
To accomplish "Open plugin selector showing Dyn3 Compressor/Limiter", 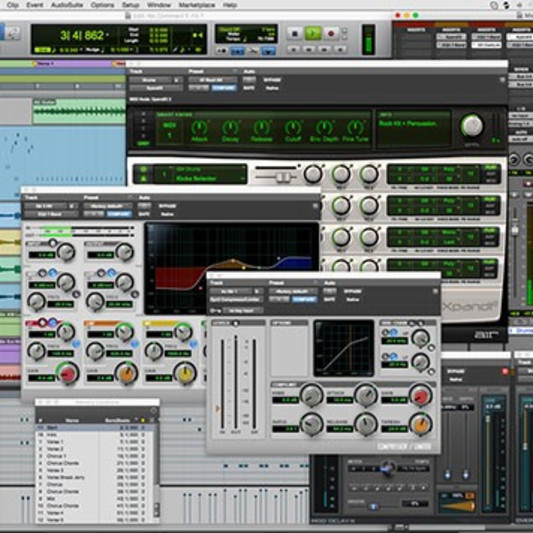I will (236, 299).
